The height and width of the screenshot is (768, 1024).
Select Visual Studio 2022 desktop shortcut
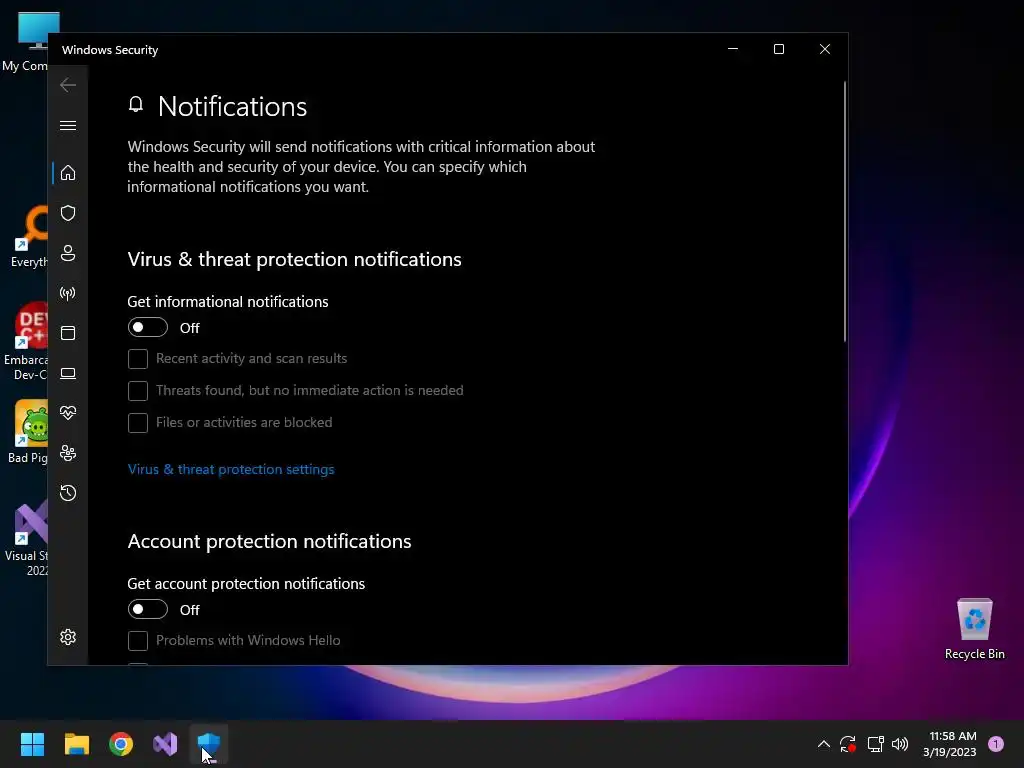click(26, 537)
